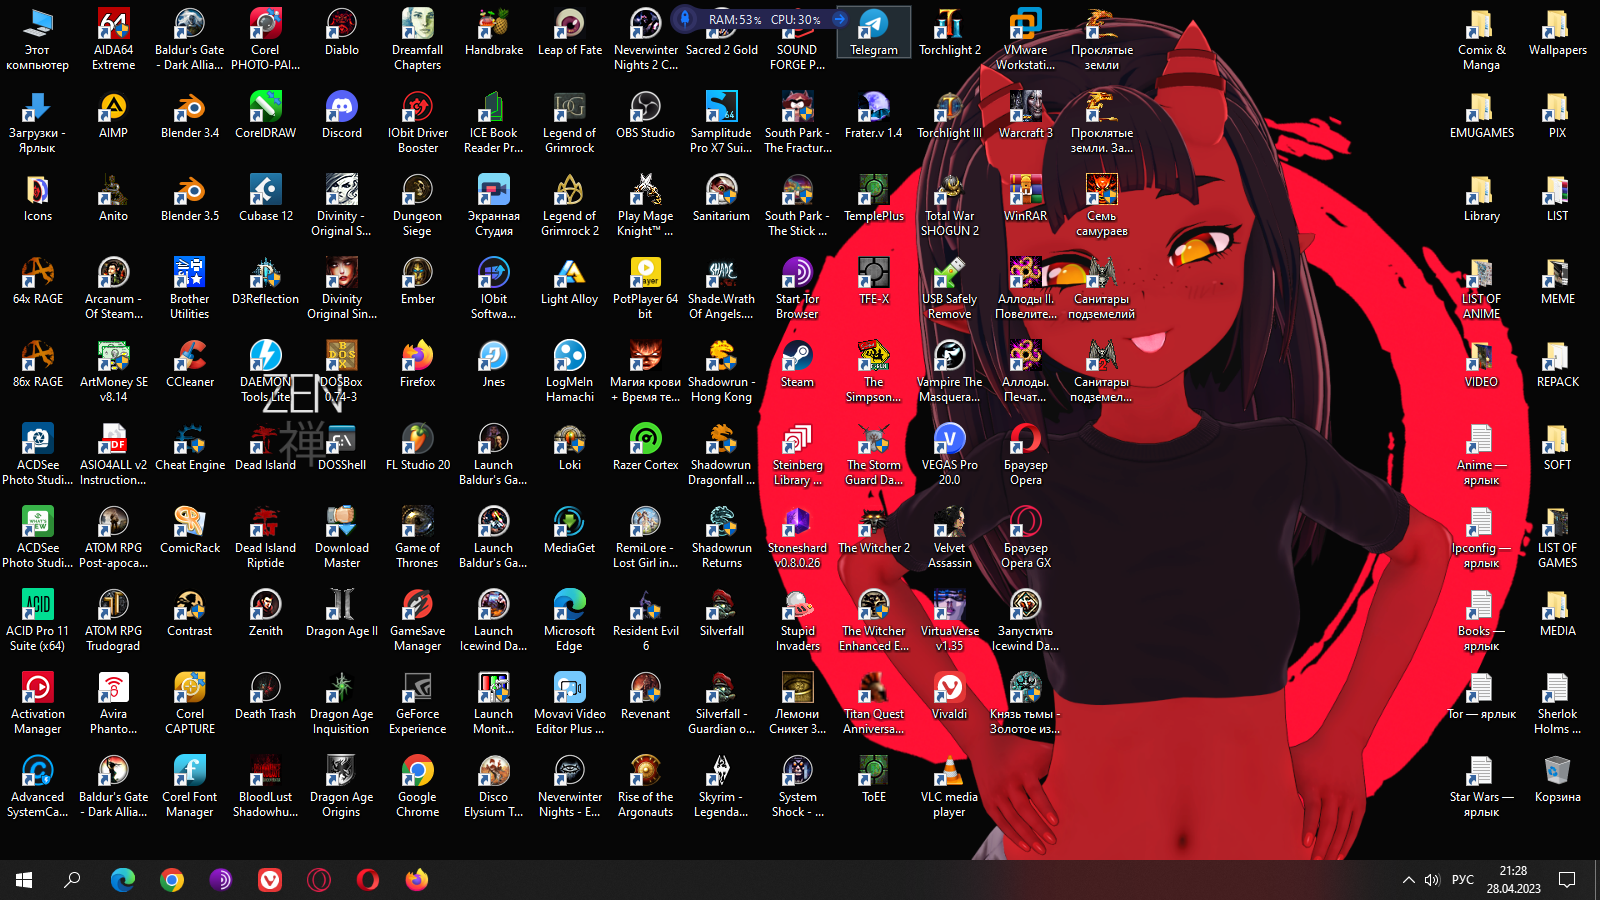This screenshot has width=1600, height=900.
Task: Open LIST OF ANIME folder
Action: coord(1481,289)
